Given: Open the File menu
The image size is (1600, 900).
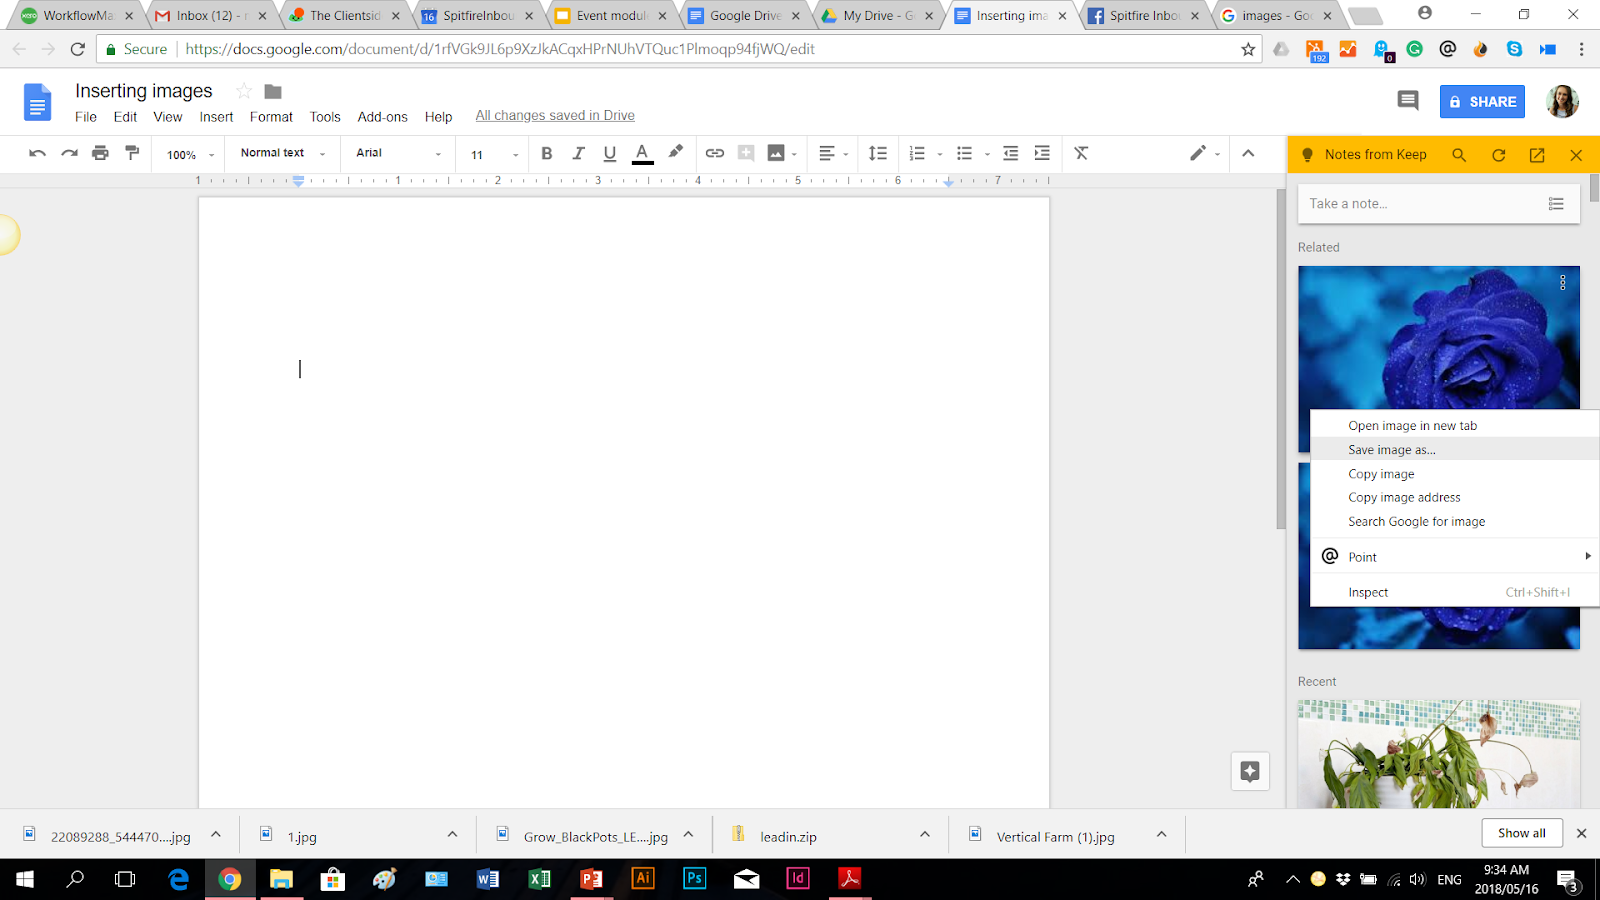Looking at the screenshot, I should pos(86,117).
